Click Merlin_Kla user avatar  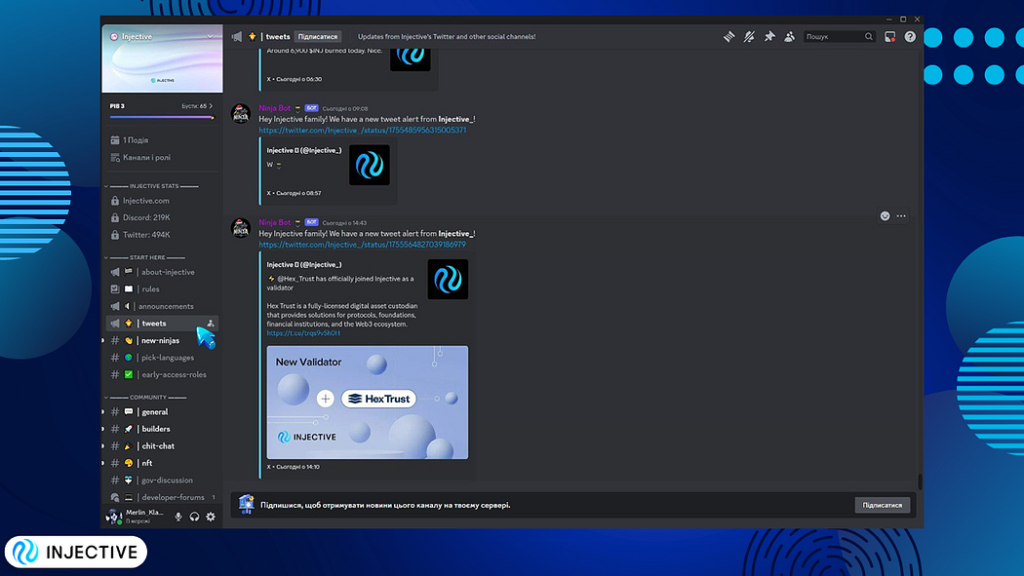(x=114, y=517)
